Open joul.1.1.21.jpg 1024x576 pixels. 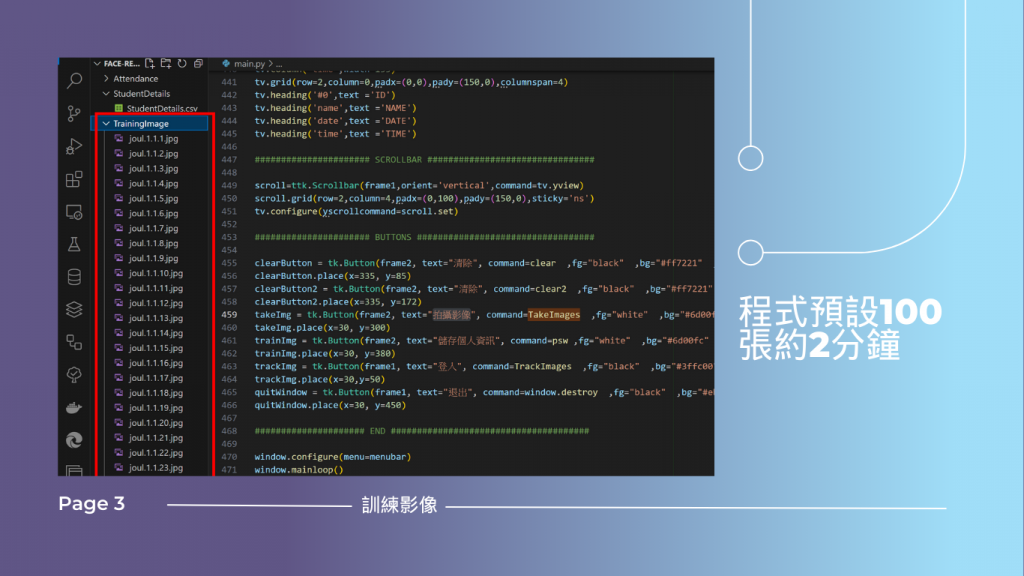click(x=156, y=438)
